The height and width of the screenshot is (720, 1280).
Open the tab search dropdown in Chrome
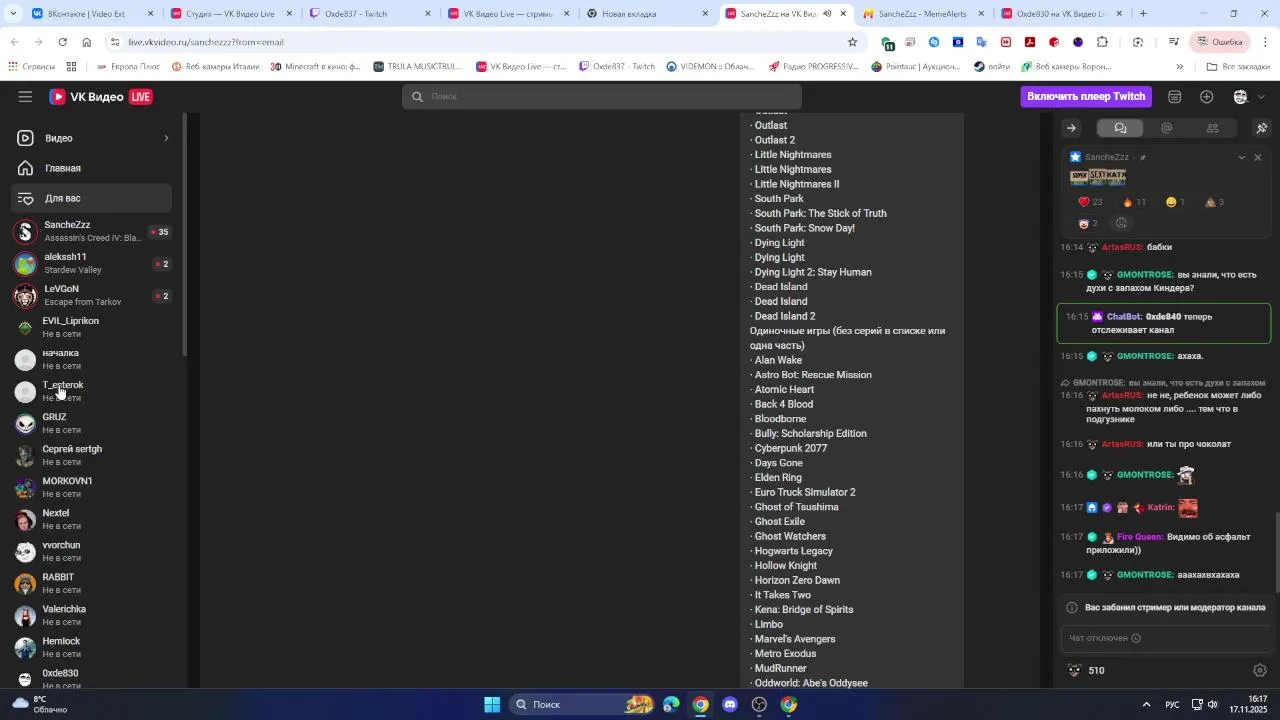pyautogui.click(x=14, y=14)
